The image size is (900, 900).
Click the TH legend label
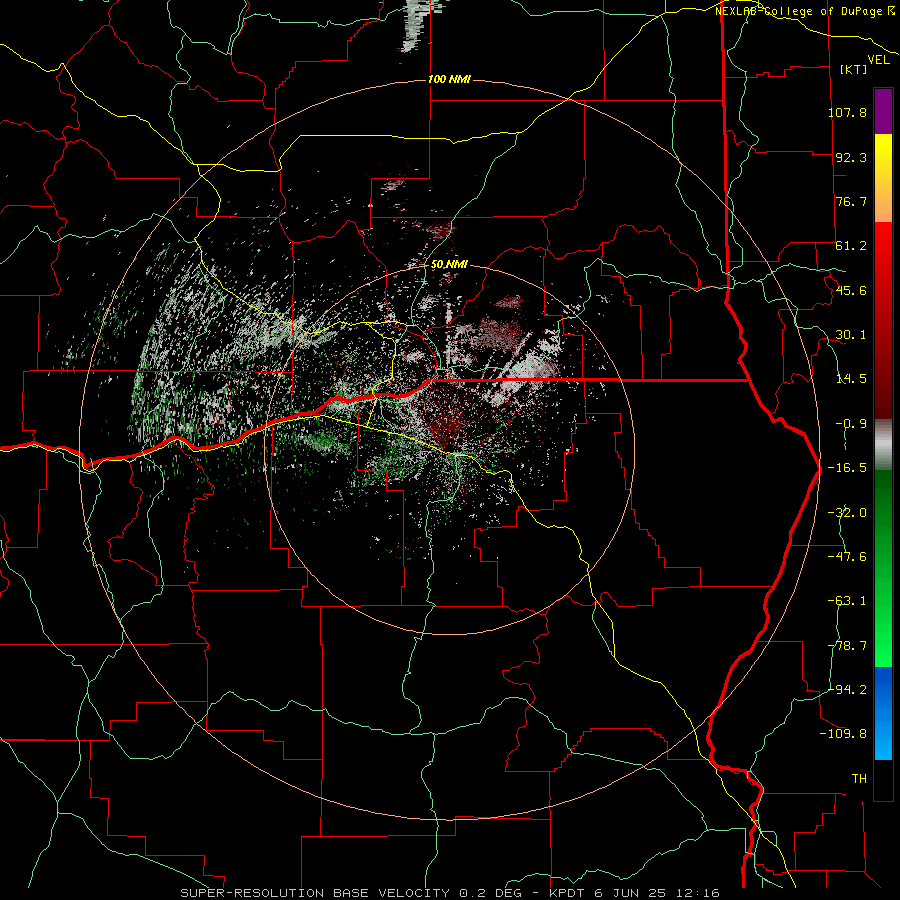(859, 779)
